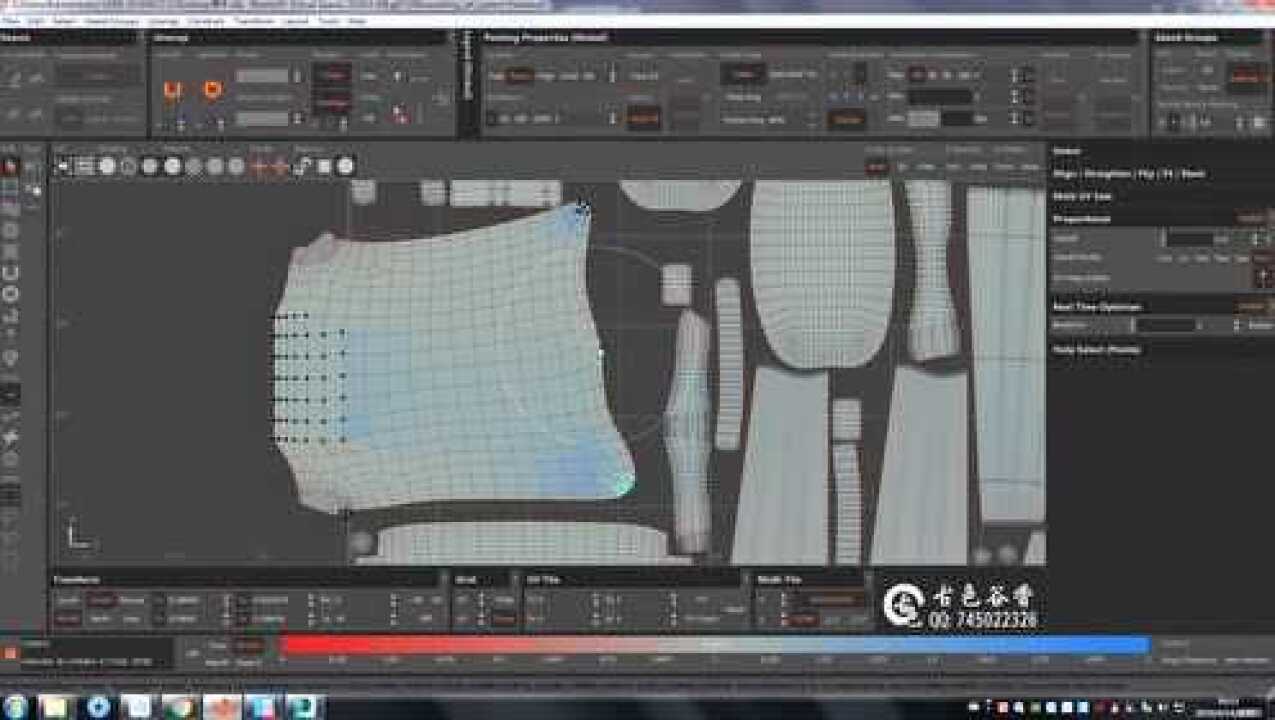Screen dimensions: 1275x720
Task: Open the Layout menu
Action: (x=294, y=20)
